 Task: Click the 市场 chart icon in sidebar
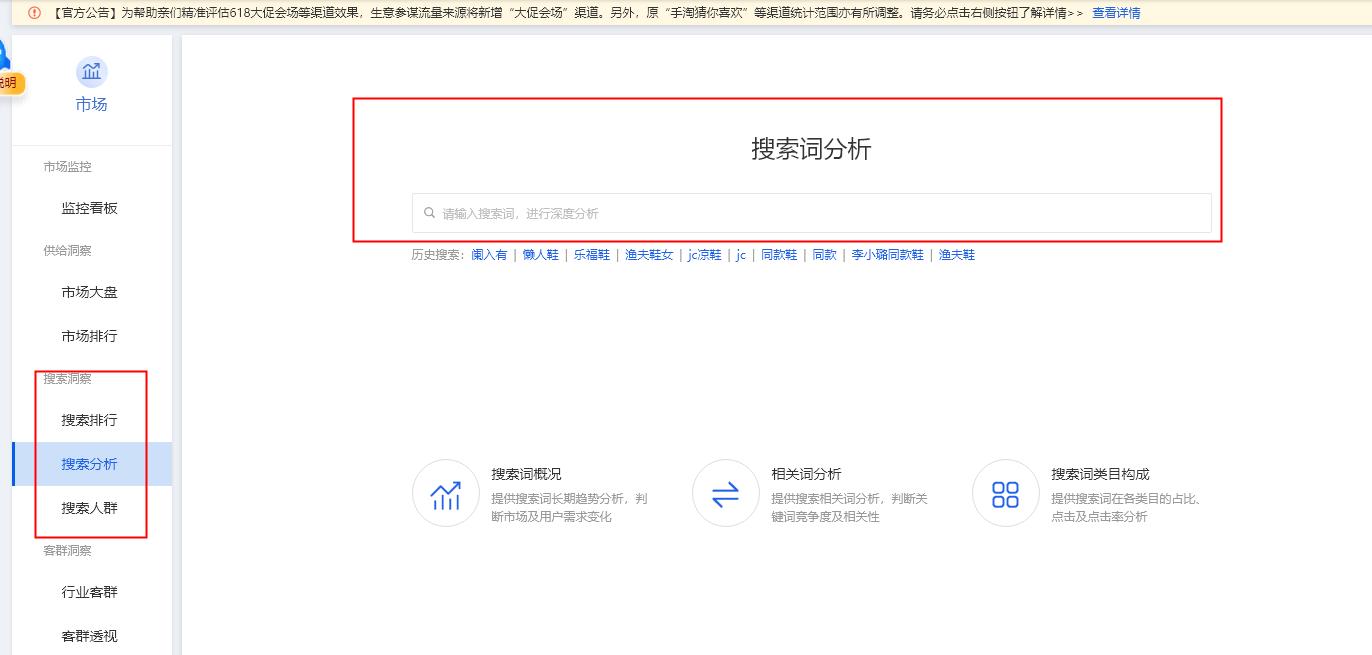[91, 71]
